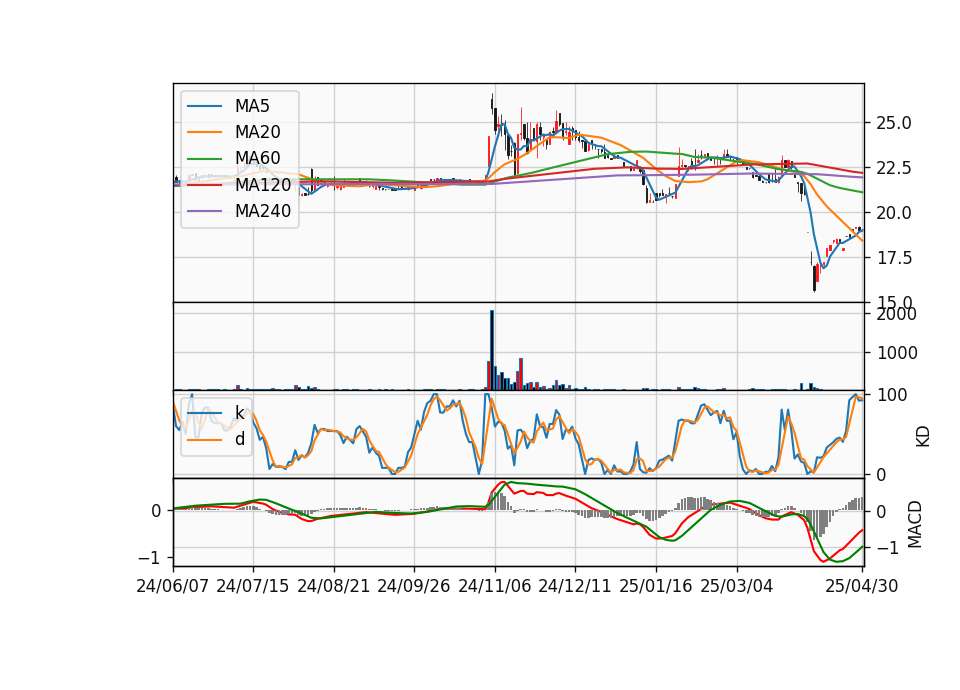Click the 22.5 price axis label
Screen dimensions: 960x690
coord(894,168)
